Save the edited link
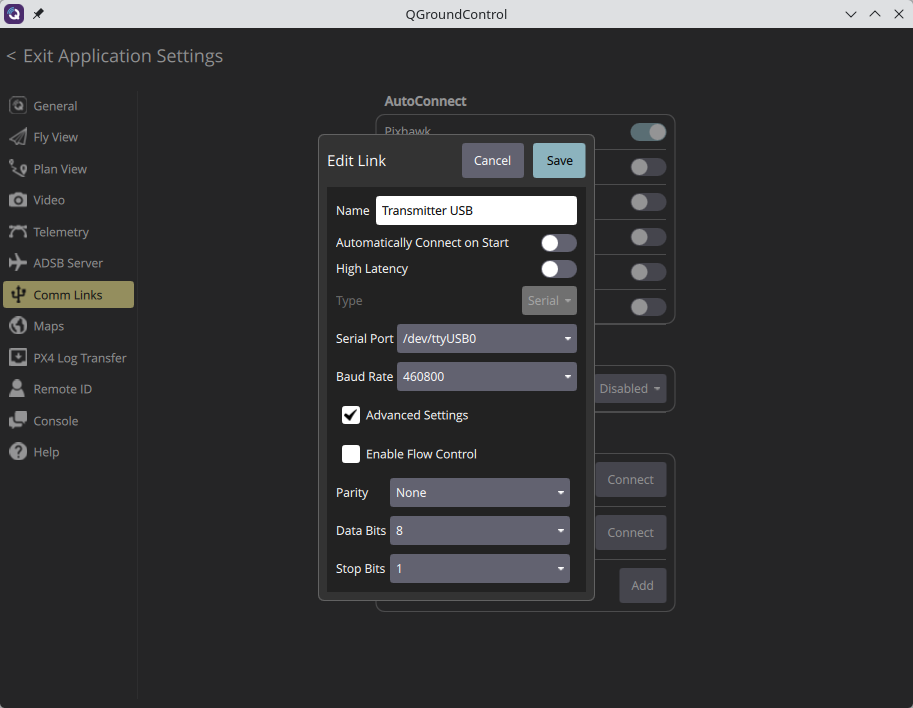 tap(559, 161)
